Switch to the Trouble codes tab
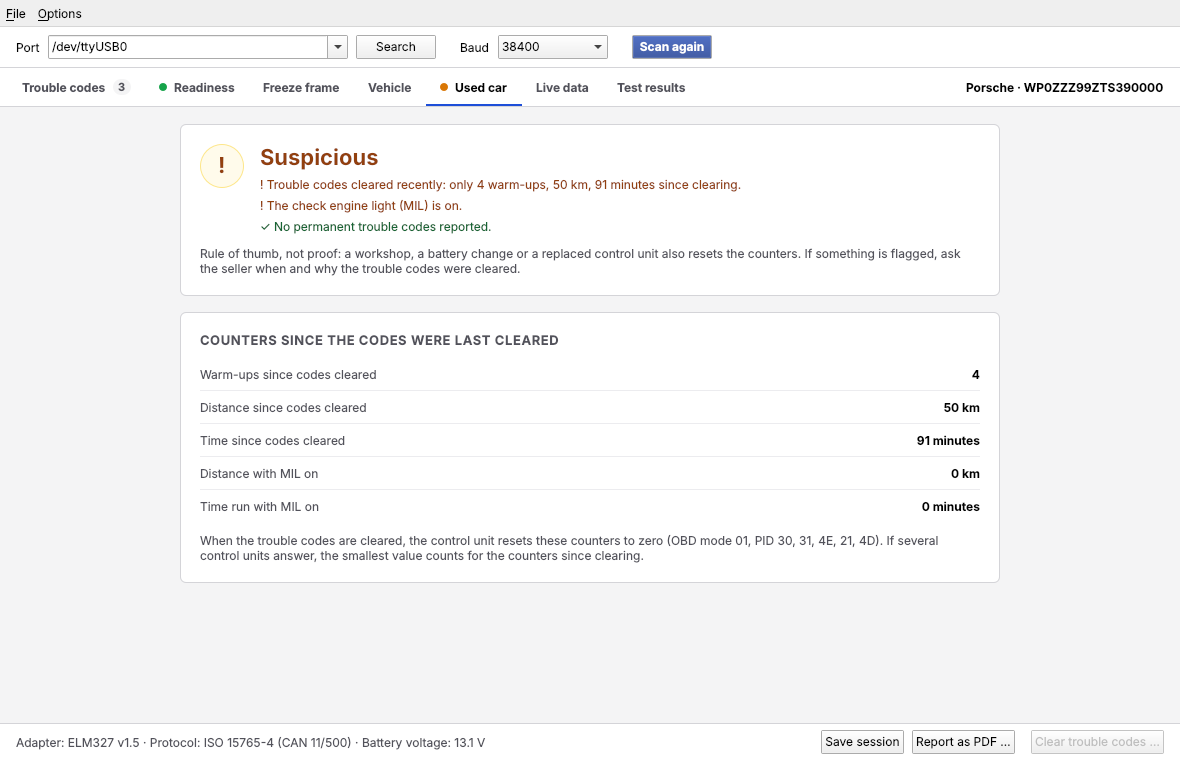The width and height of the screenshot is (1180, 760). [x=76, y=87]
